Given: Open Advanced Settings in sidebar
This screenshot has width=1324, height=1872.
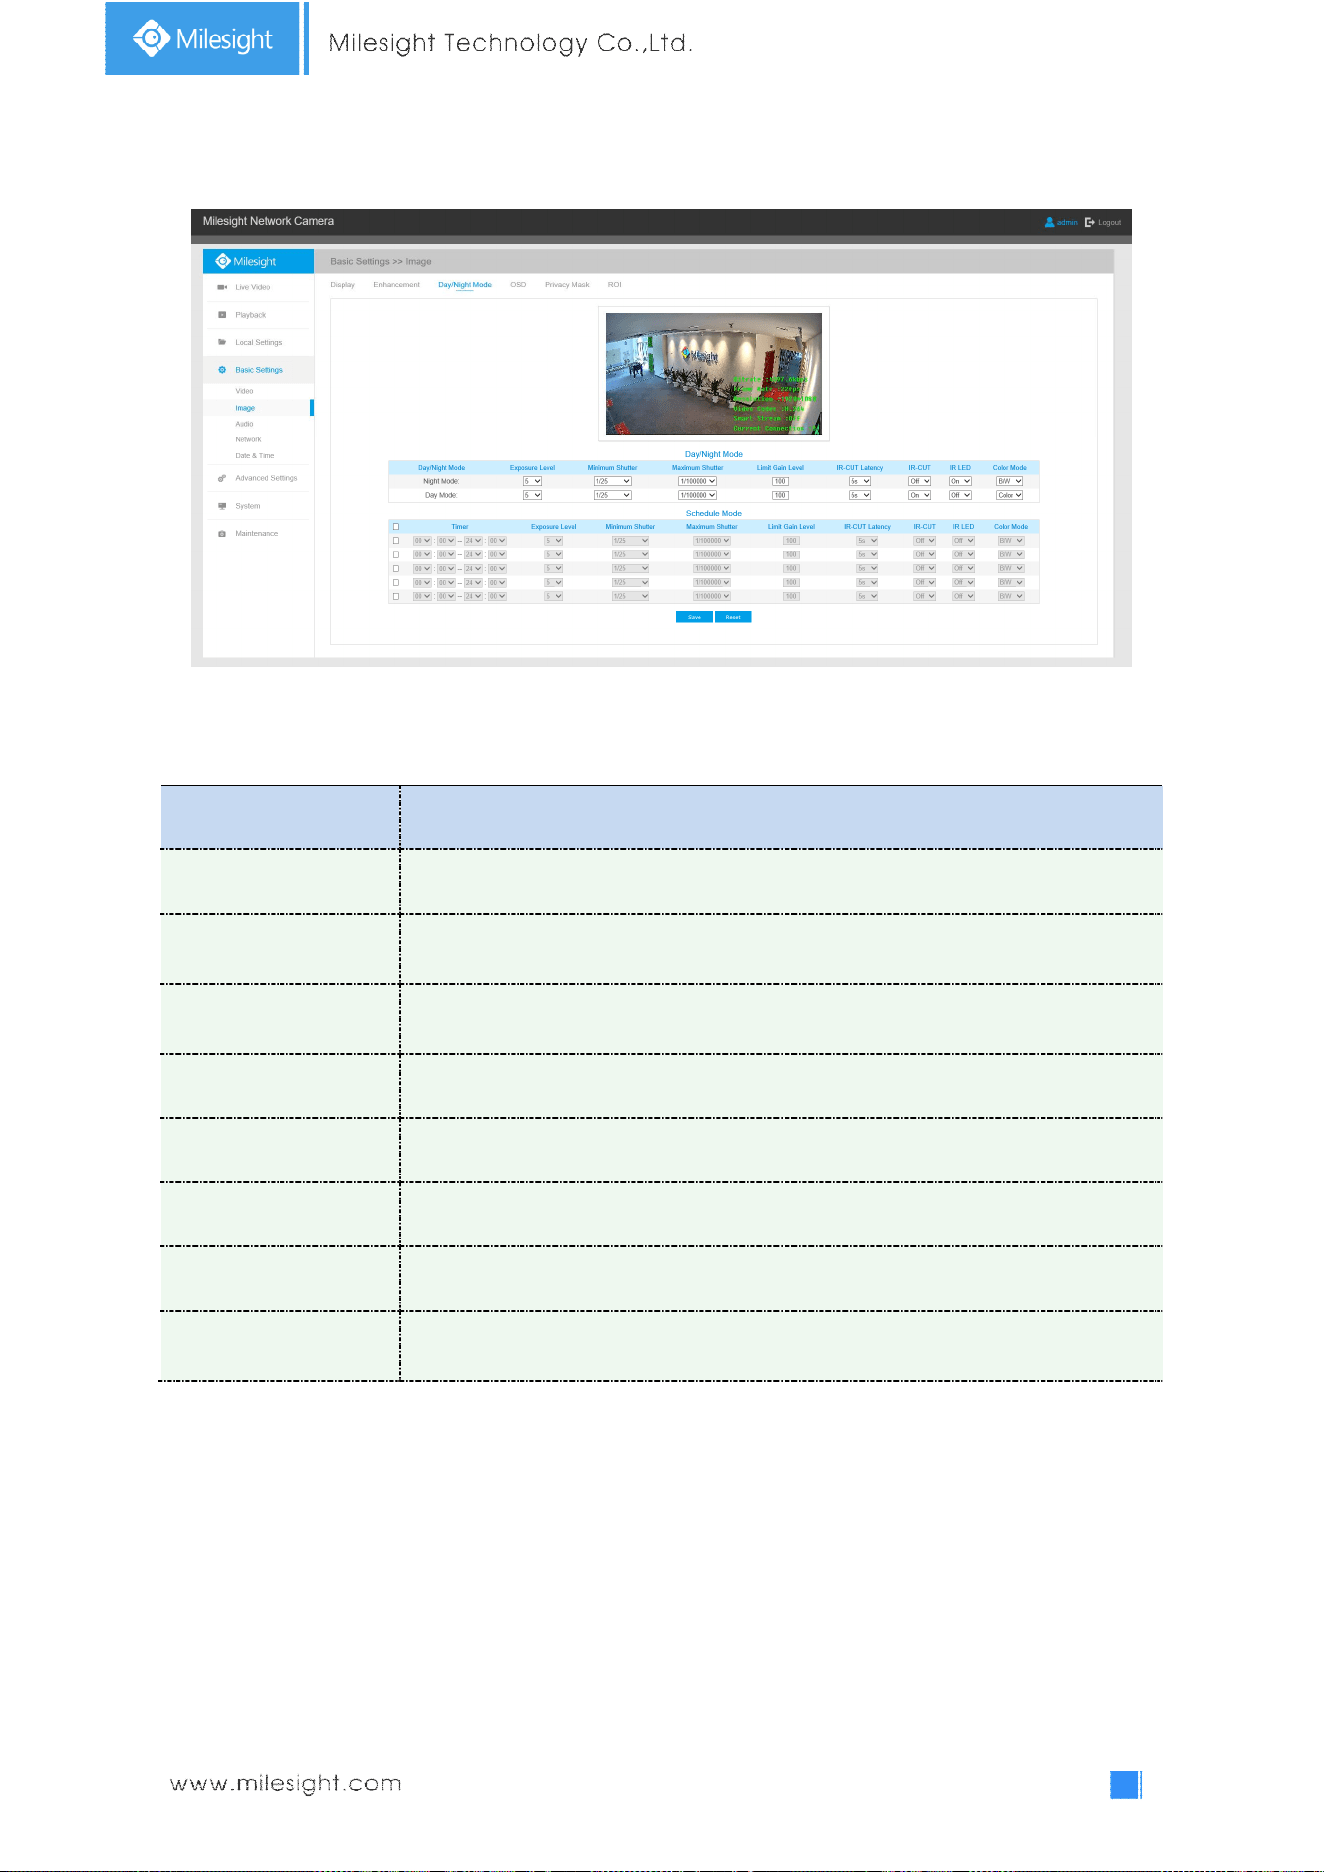Looking at the screenshot, I should click(266, 478).
